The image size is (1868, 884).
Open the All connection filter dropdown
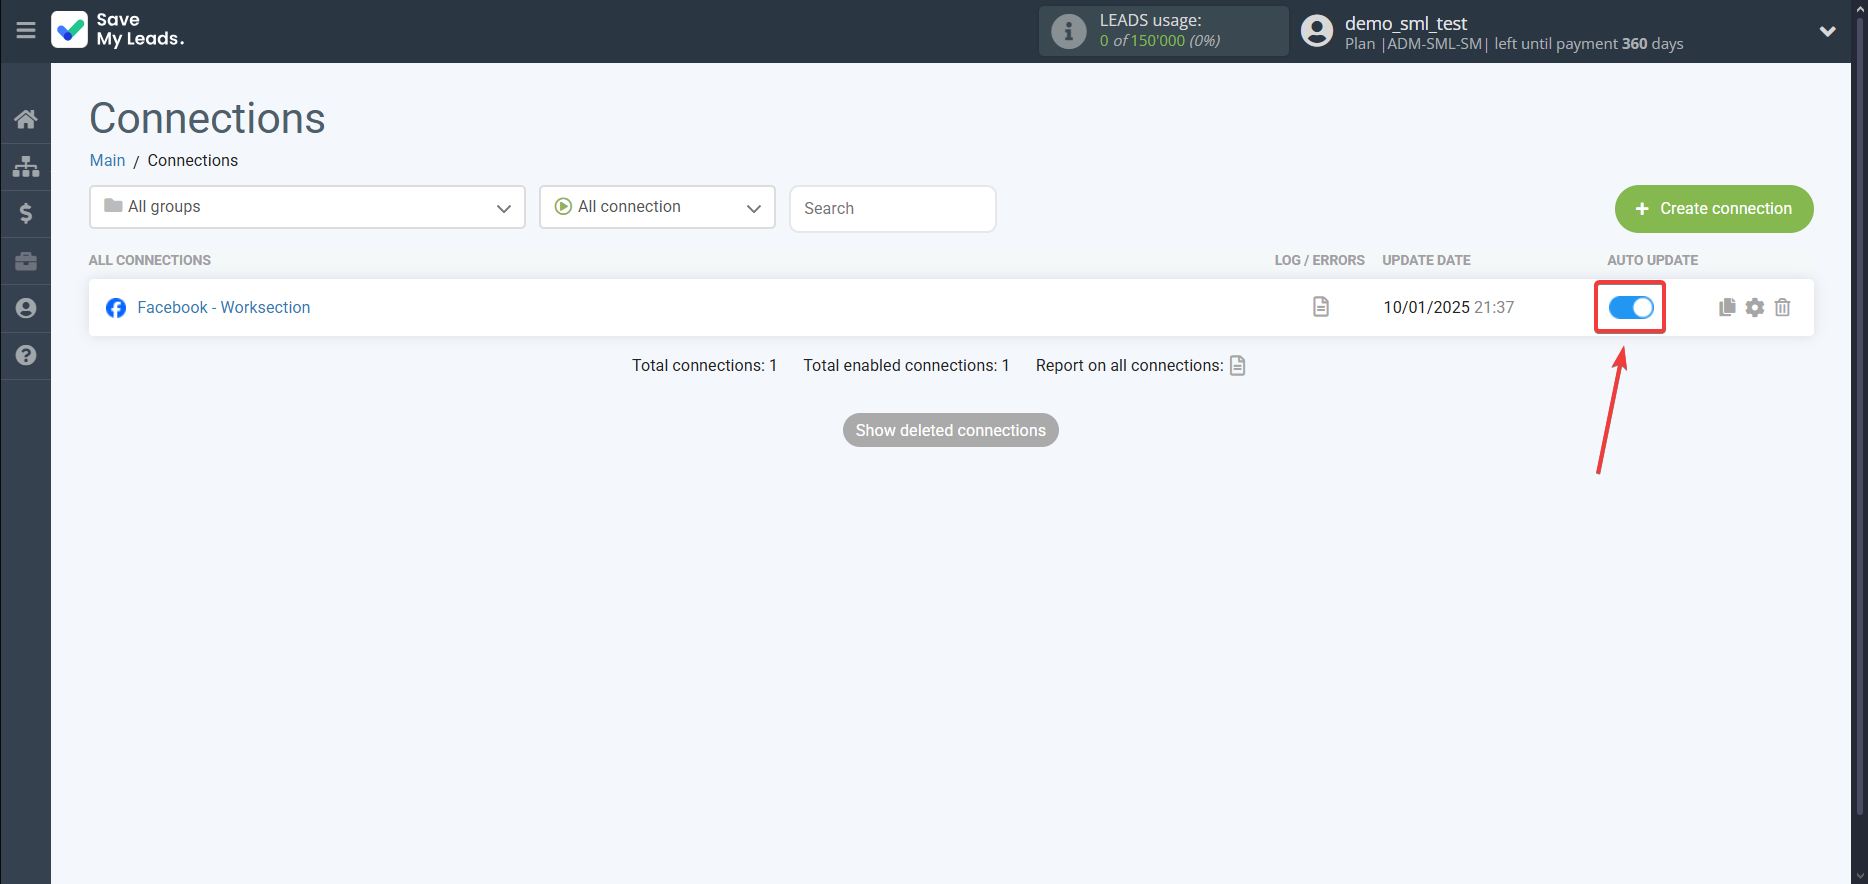pos(657,207)
